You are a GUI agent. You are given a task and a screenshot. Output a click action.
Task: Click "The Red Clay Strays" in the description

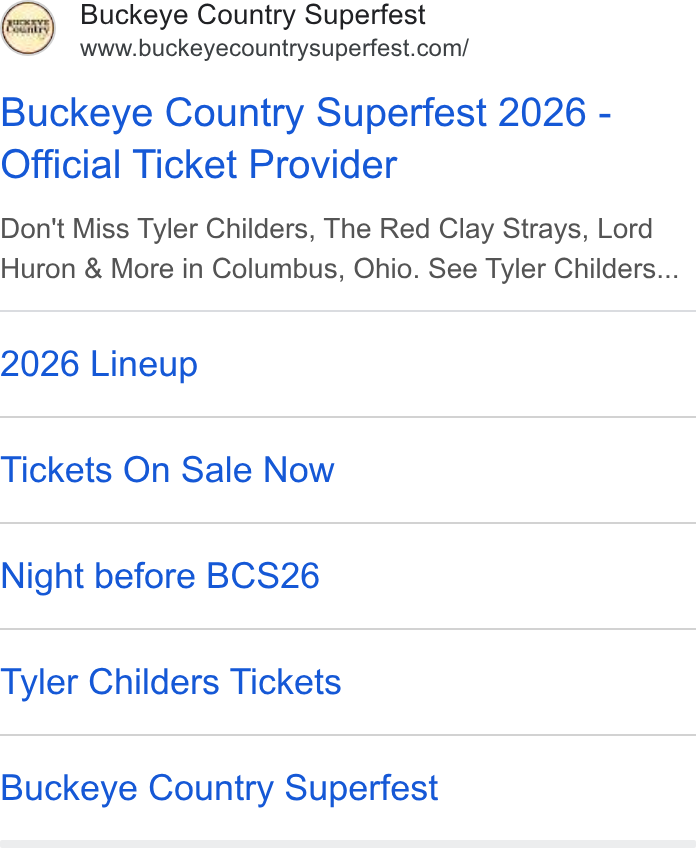[455, 229]
